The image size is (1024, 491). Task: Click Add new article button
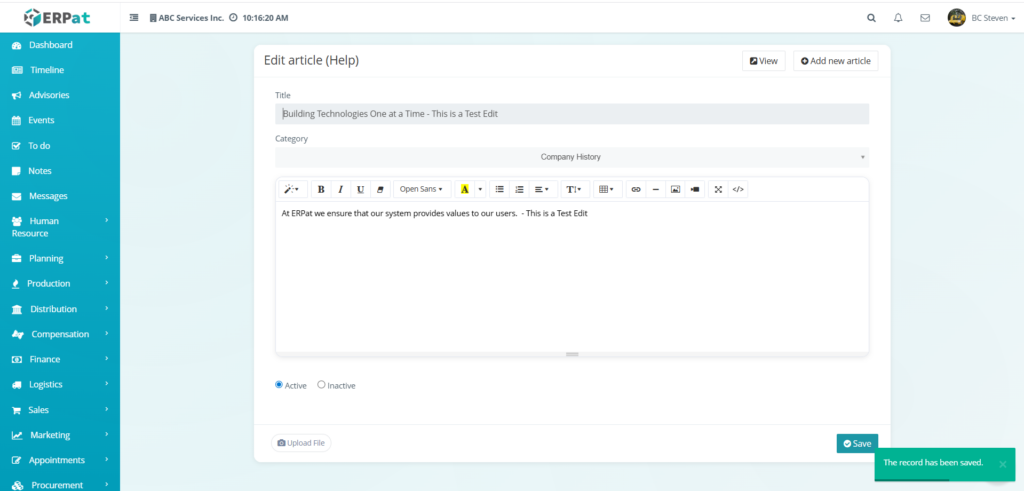pyautogui.click(x=835, y=61)
